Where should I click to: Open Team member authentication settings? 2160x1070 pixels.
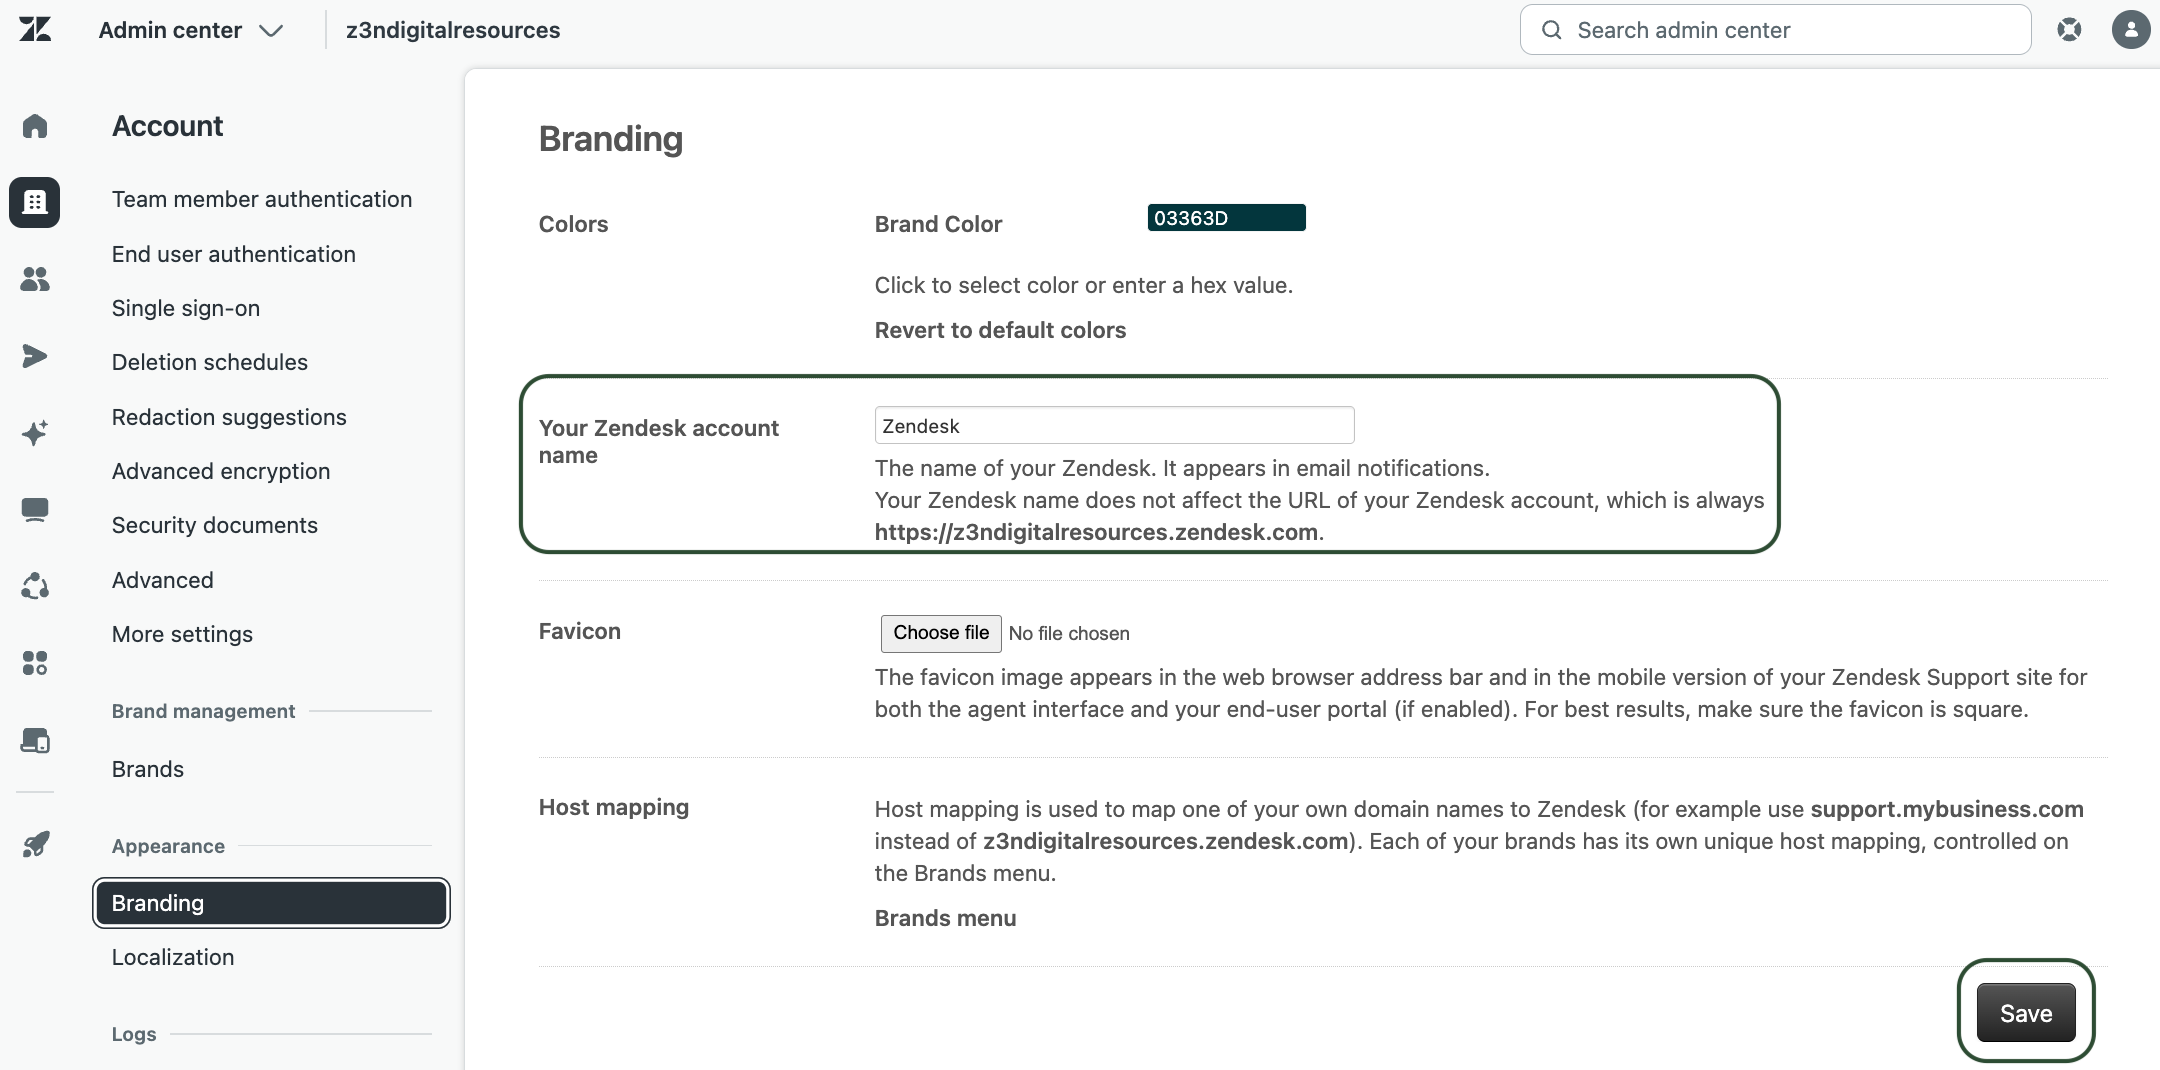[262, 199]
